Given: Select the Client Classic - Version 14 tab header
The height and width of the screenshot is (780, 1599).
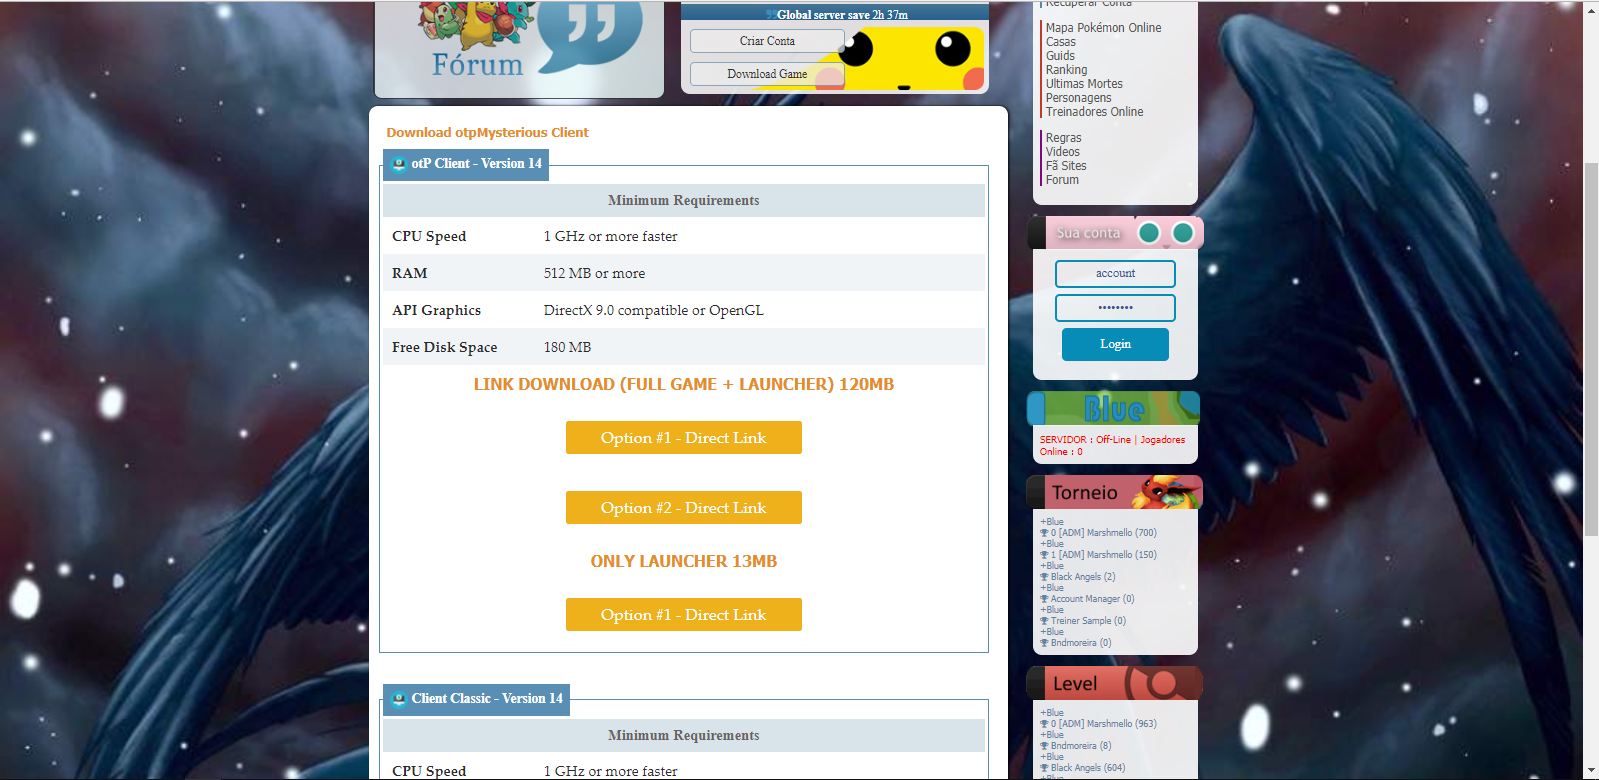Looking at the screenshot, I should pyautogui.click(x=476, y=699).
